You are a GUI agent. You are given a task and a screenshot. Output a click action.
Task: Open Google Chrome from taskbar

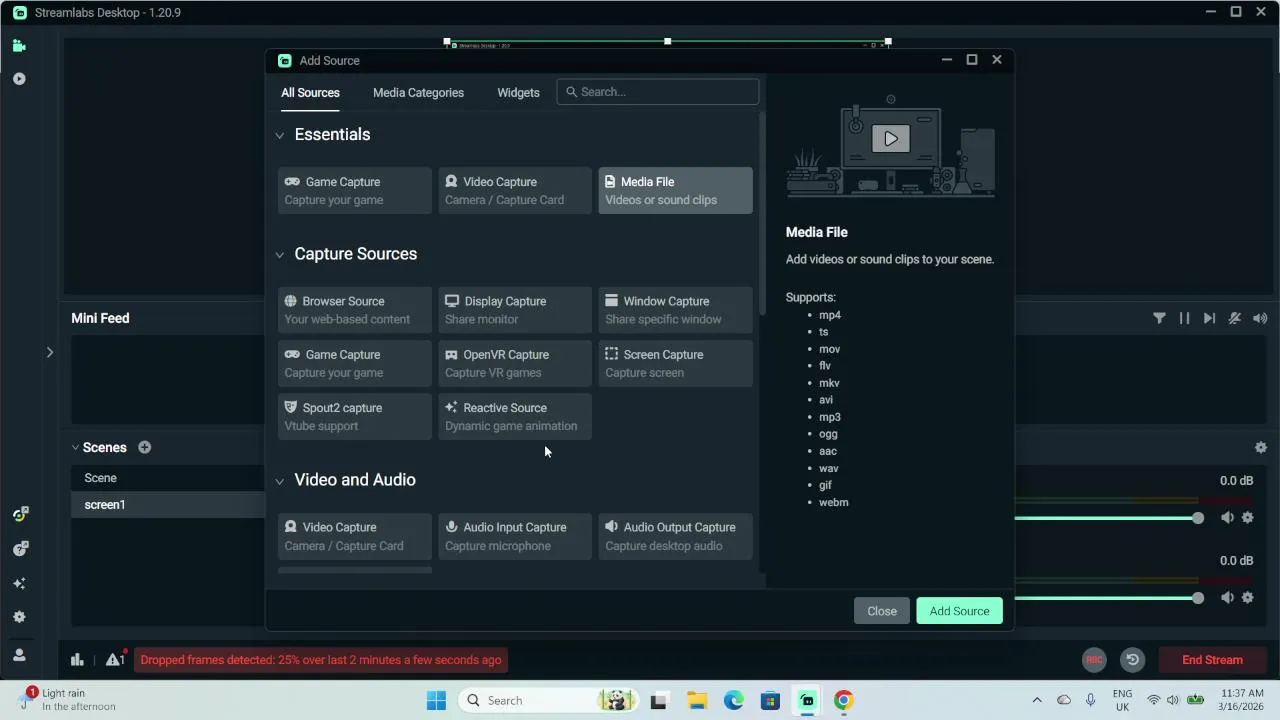(843, 701)
